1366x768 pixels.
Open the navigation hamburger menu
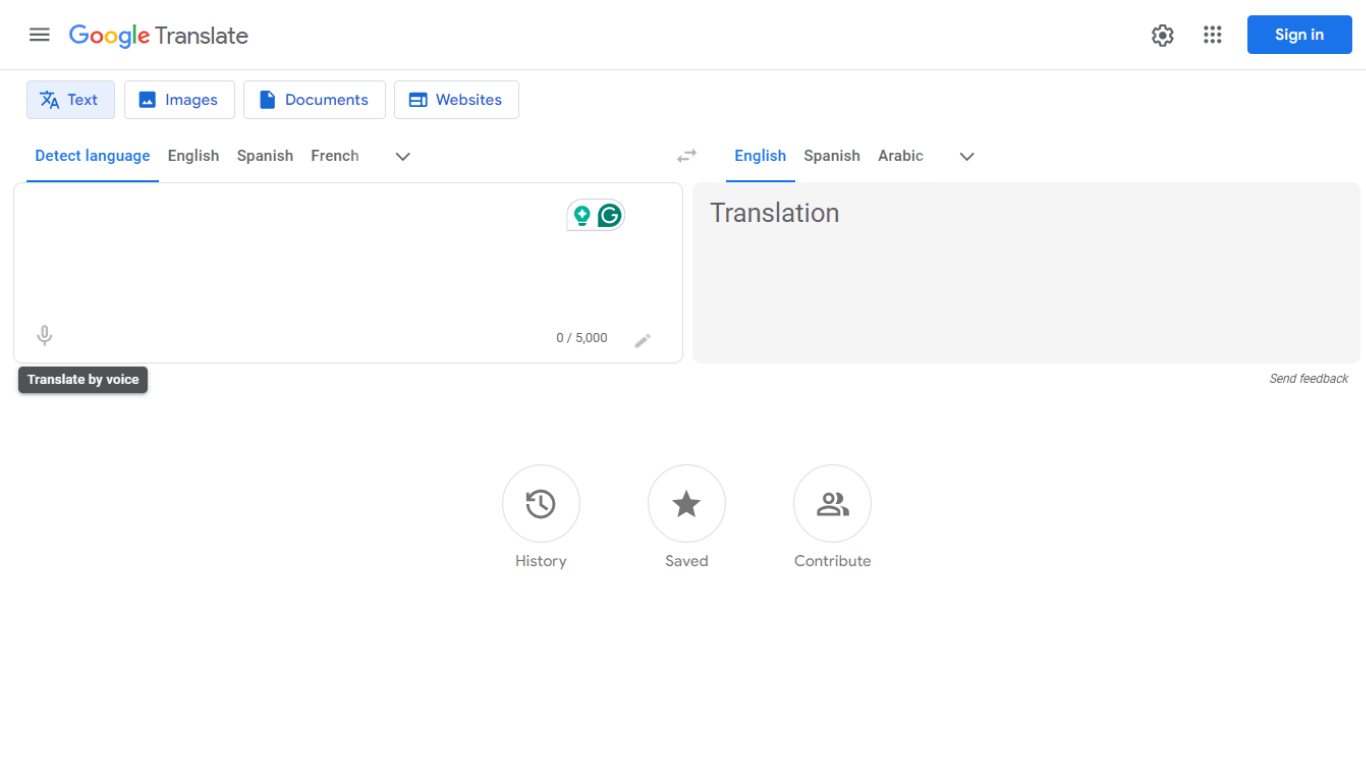tap(39, 34)
